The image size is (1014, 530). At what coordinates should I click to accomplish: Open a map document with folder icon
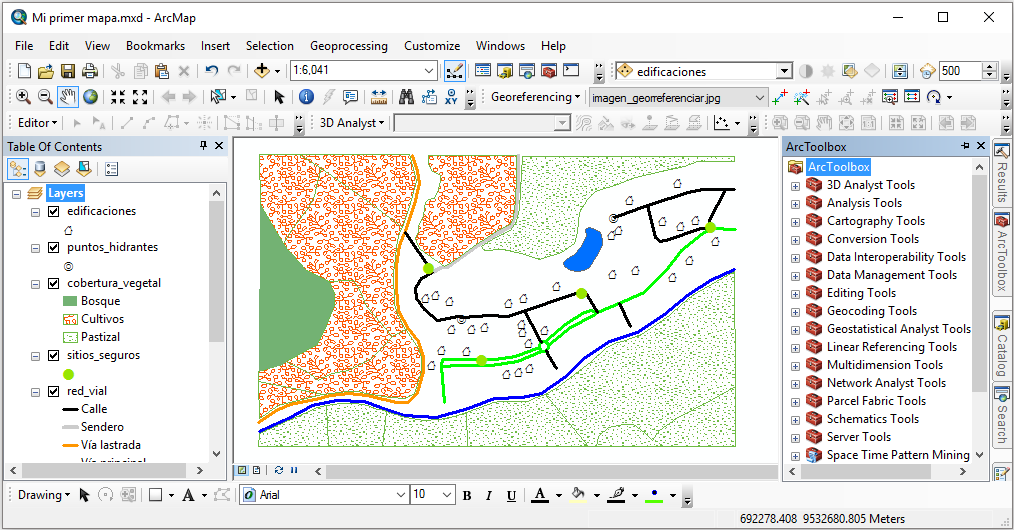coord(46,70)
